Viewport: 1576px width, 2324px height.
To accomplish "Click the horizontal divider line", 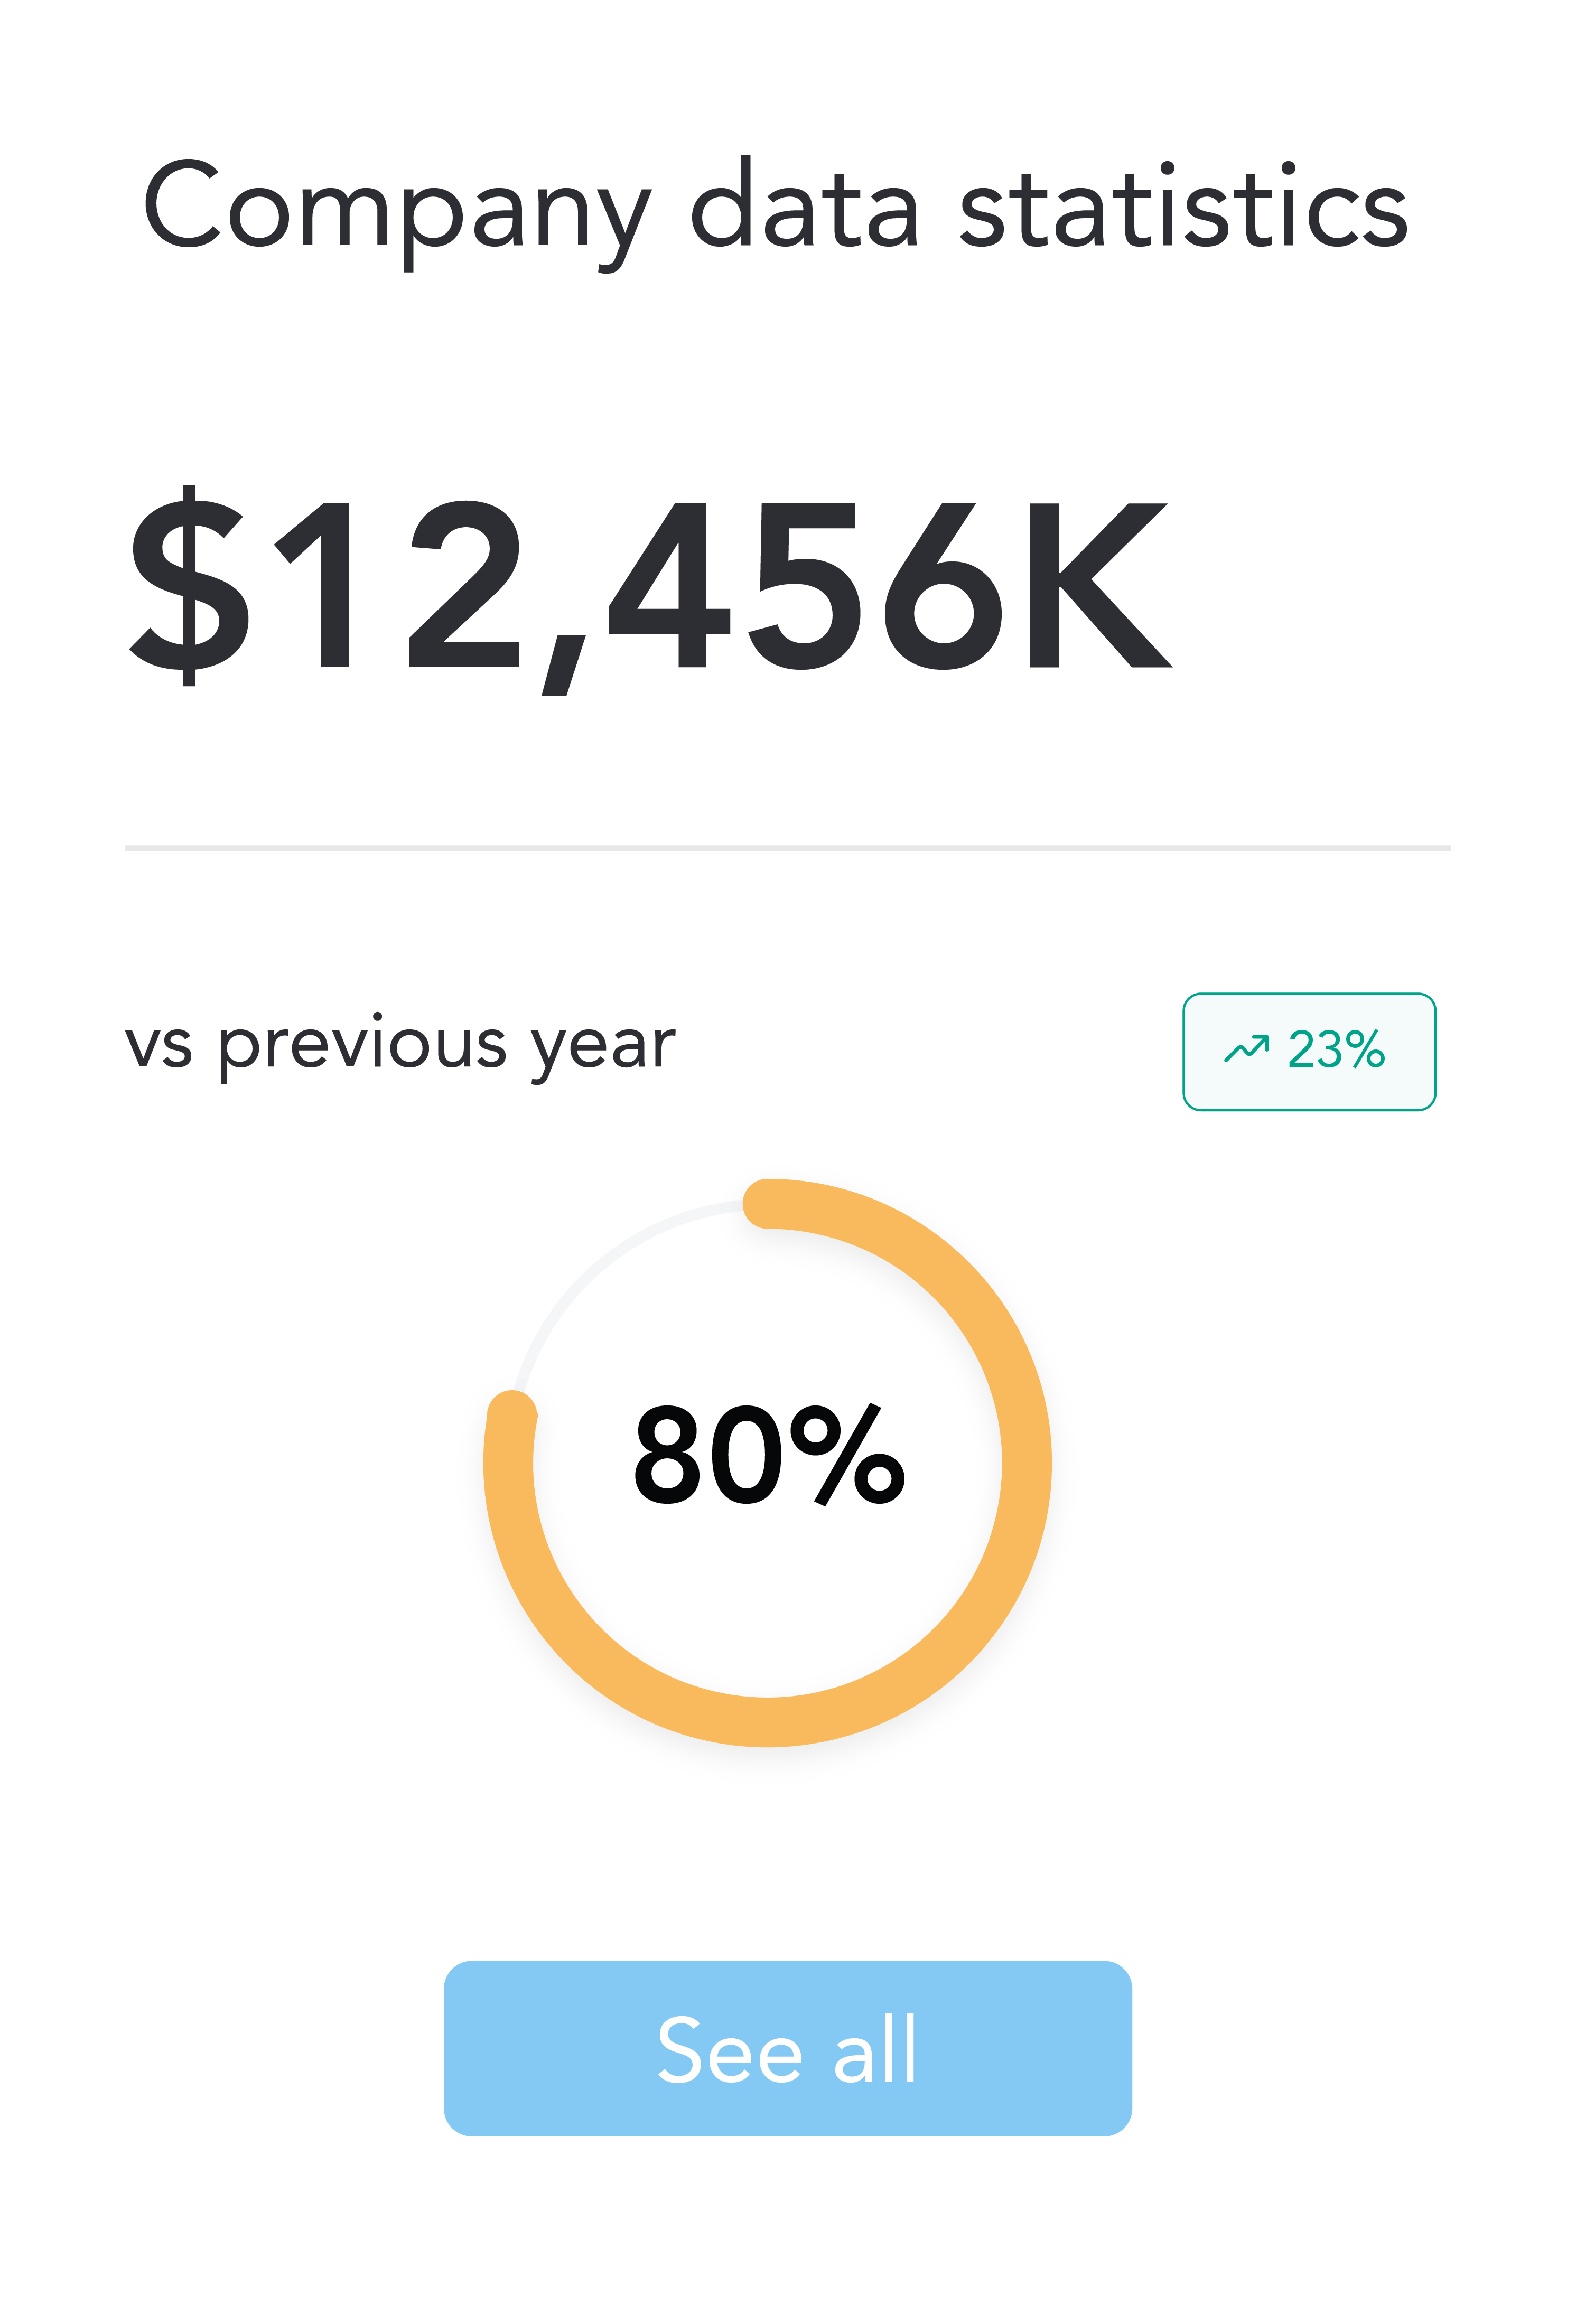I will point(788,848).
